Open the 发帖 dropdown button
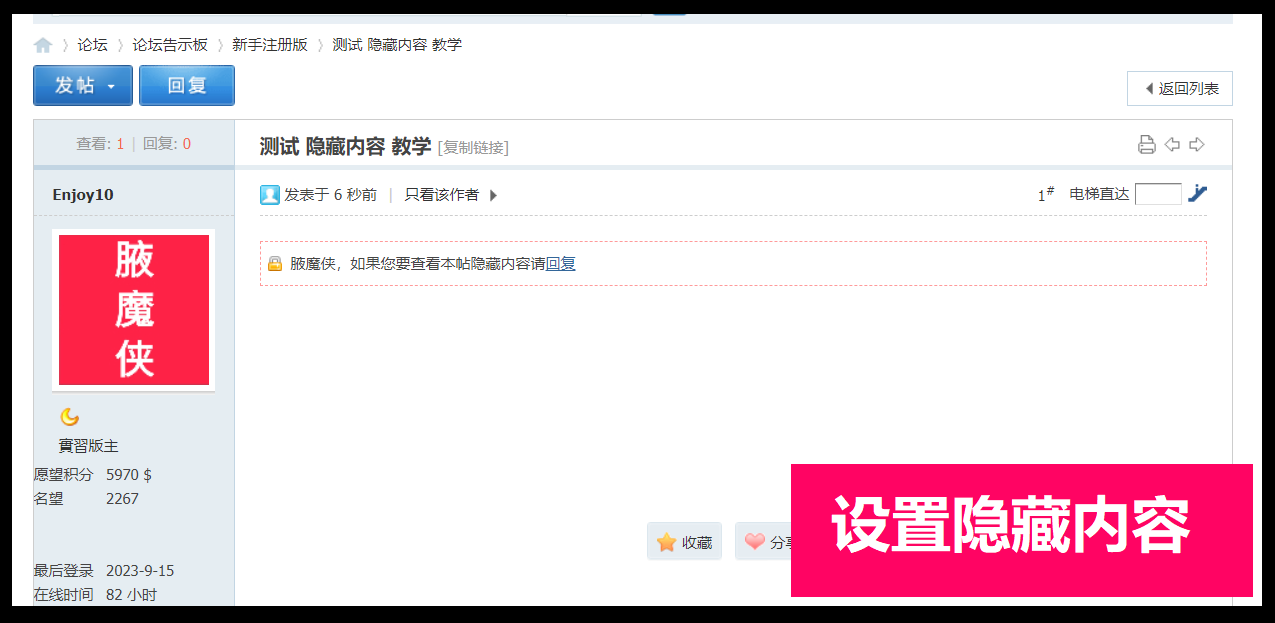This screenshot has width=1275, height=623. [83, 85]
